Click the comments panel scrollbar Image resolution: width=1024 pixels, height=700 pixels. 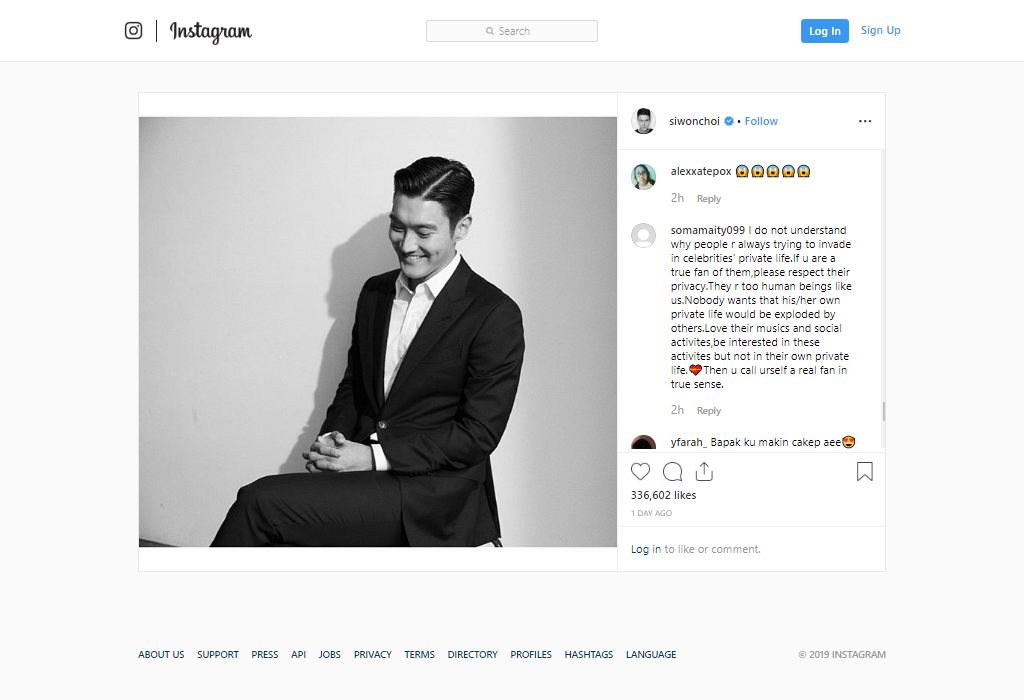(x=884, y=411)
